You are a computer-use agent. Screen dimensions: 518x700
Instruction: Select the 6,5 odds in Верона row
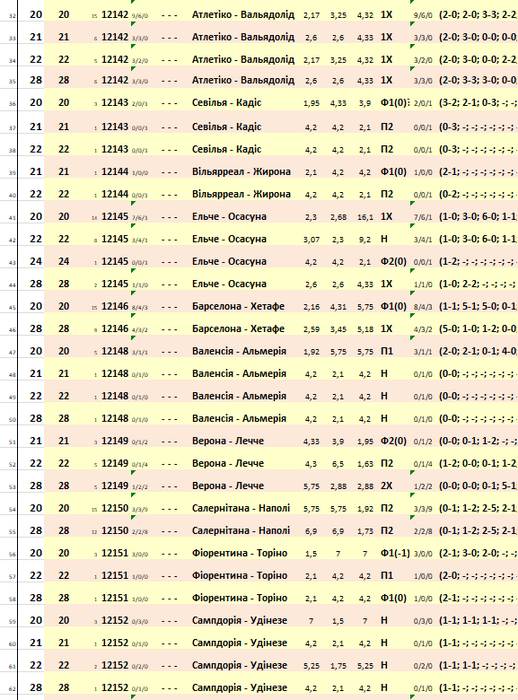point(338,464)
